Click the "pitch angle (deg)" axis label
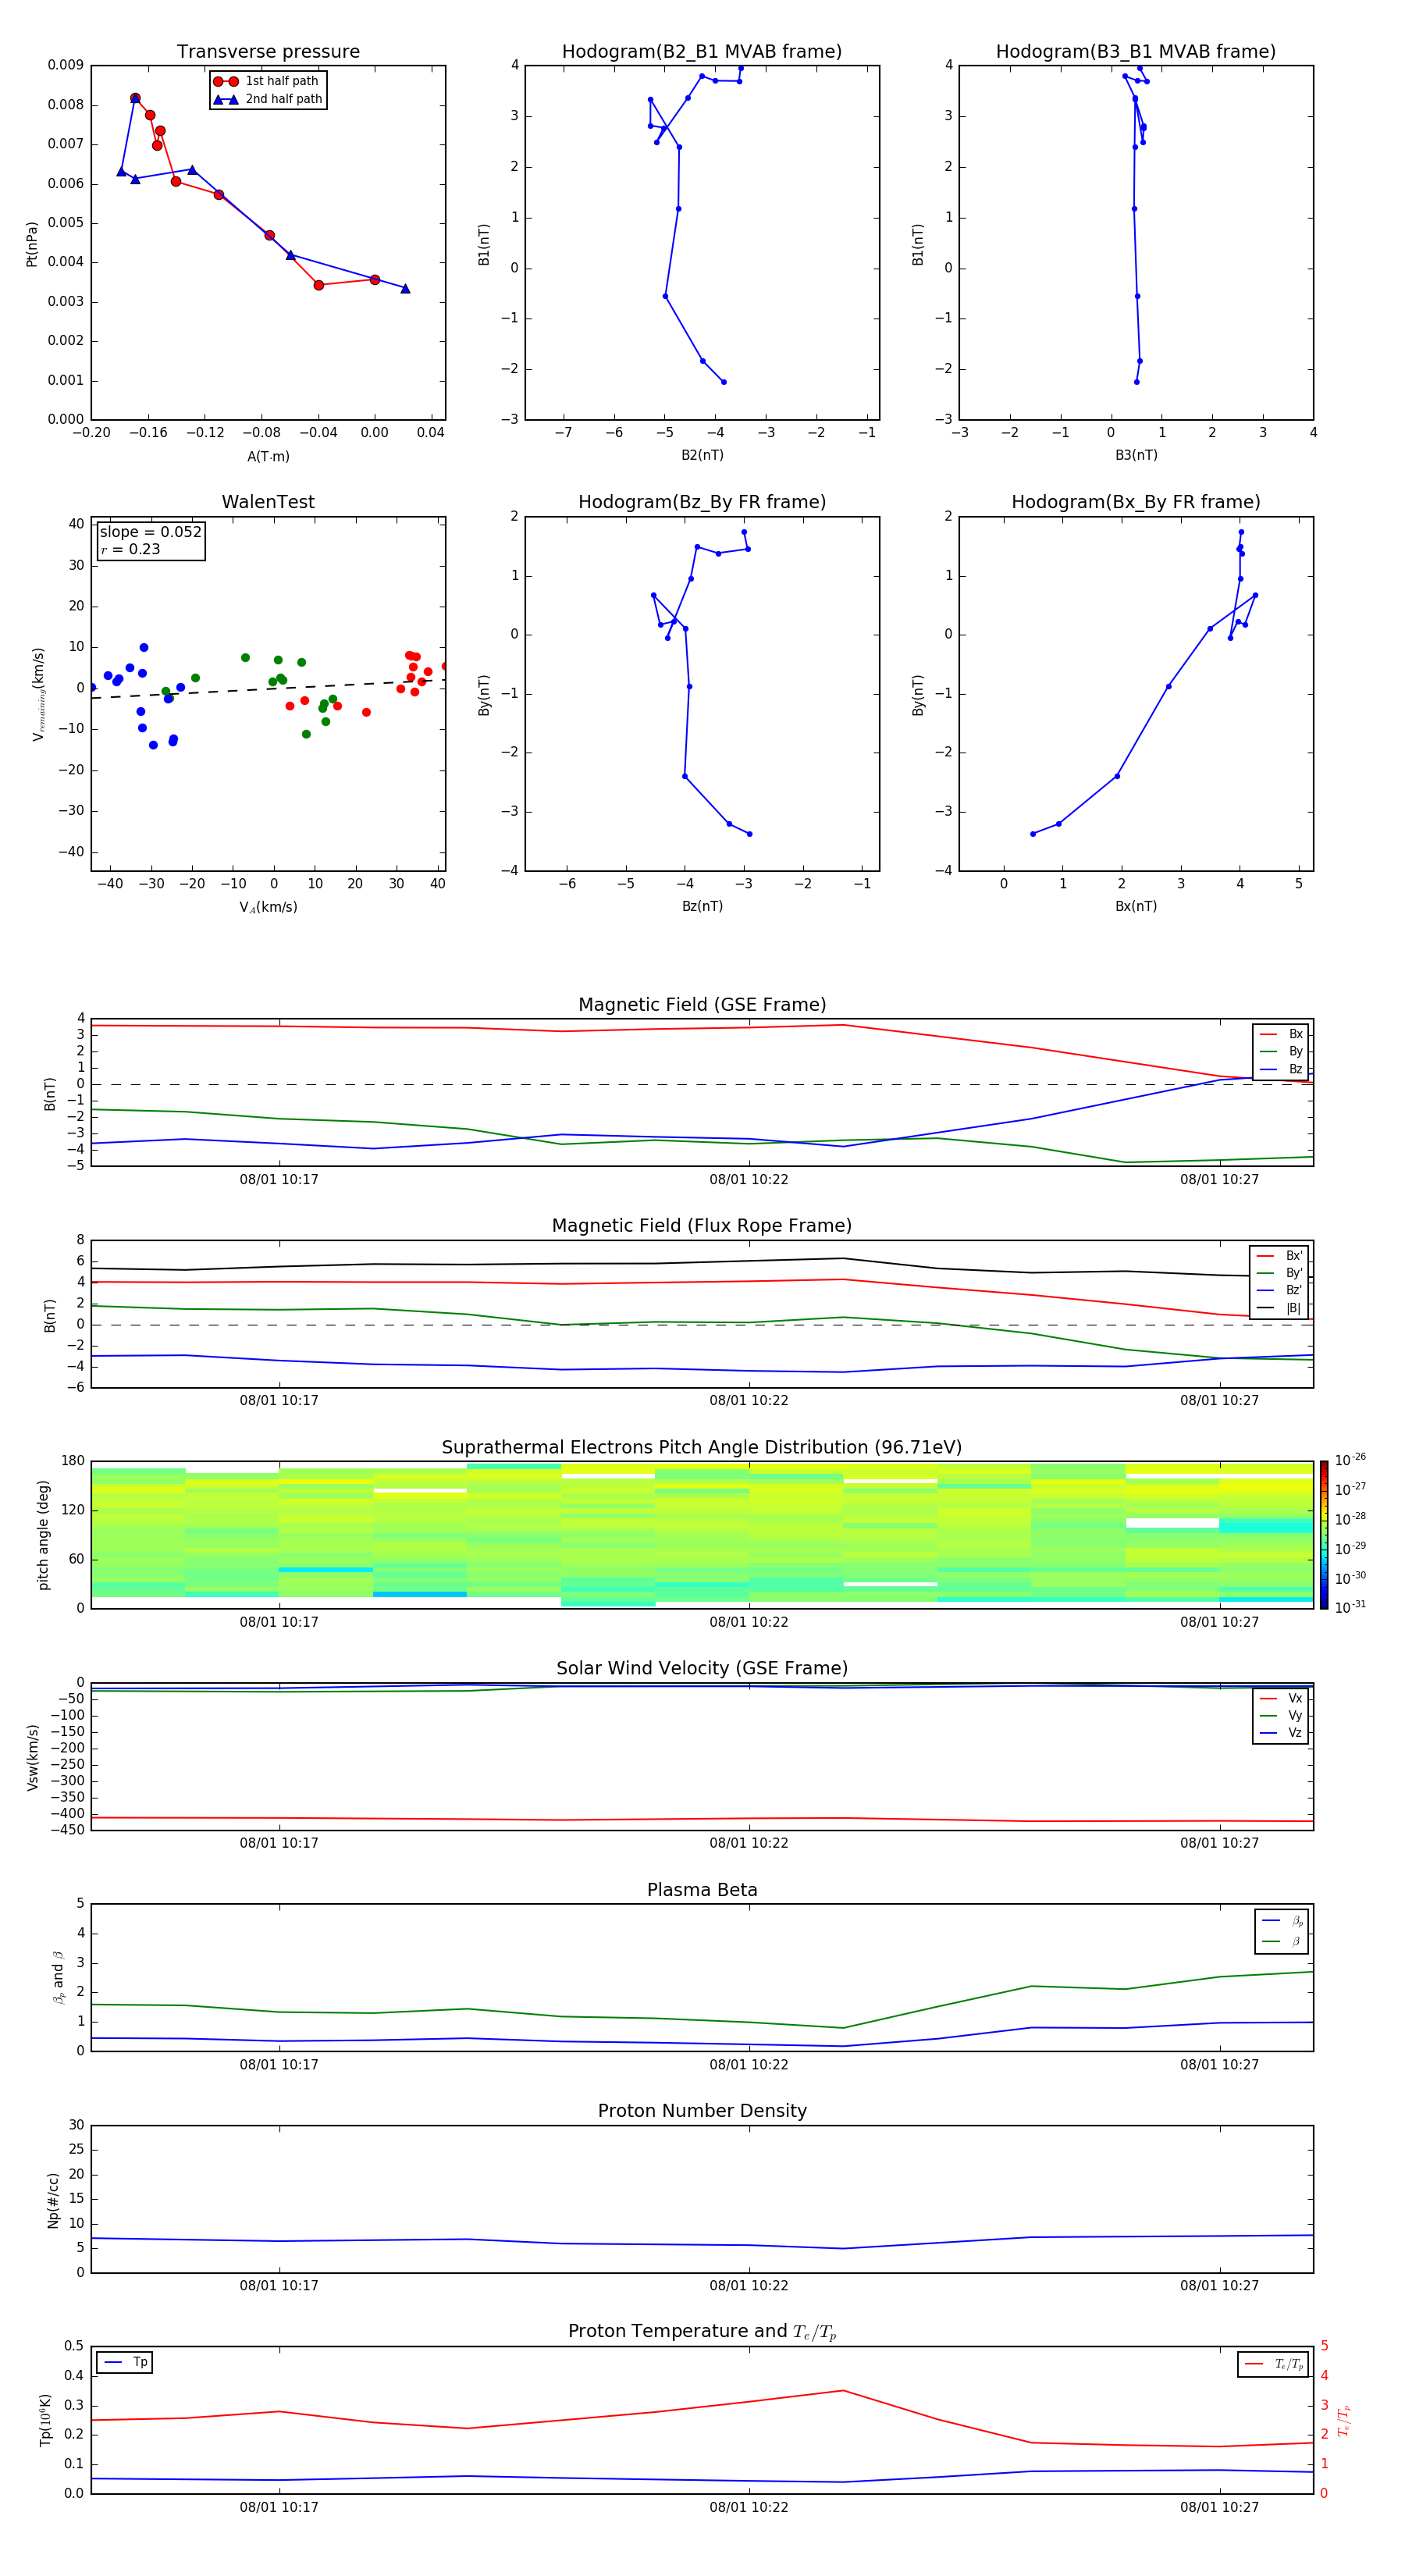This screenshot has height=2576, width=1405. coord(43,1534)
